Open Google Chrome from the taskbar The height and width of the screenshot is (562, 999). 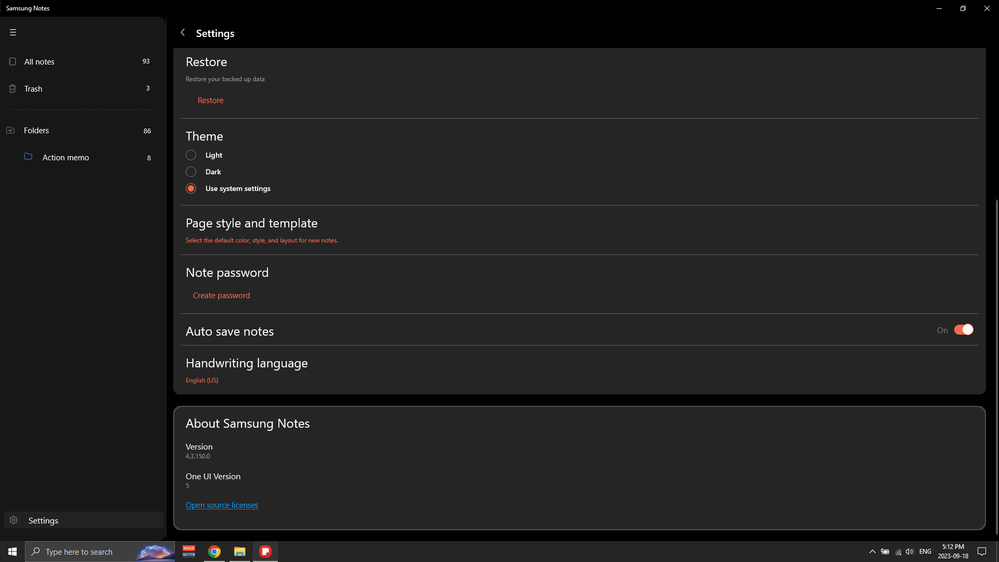(x=214, y=552)
